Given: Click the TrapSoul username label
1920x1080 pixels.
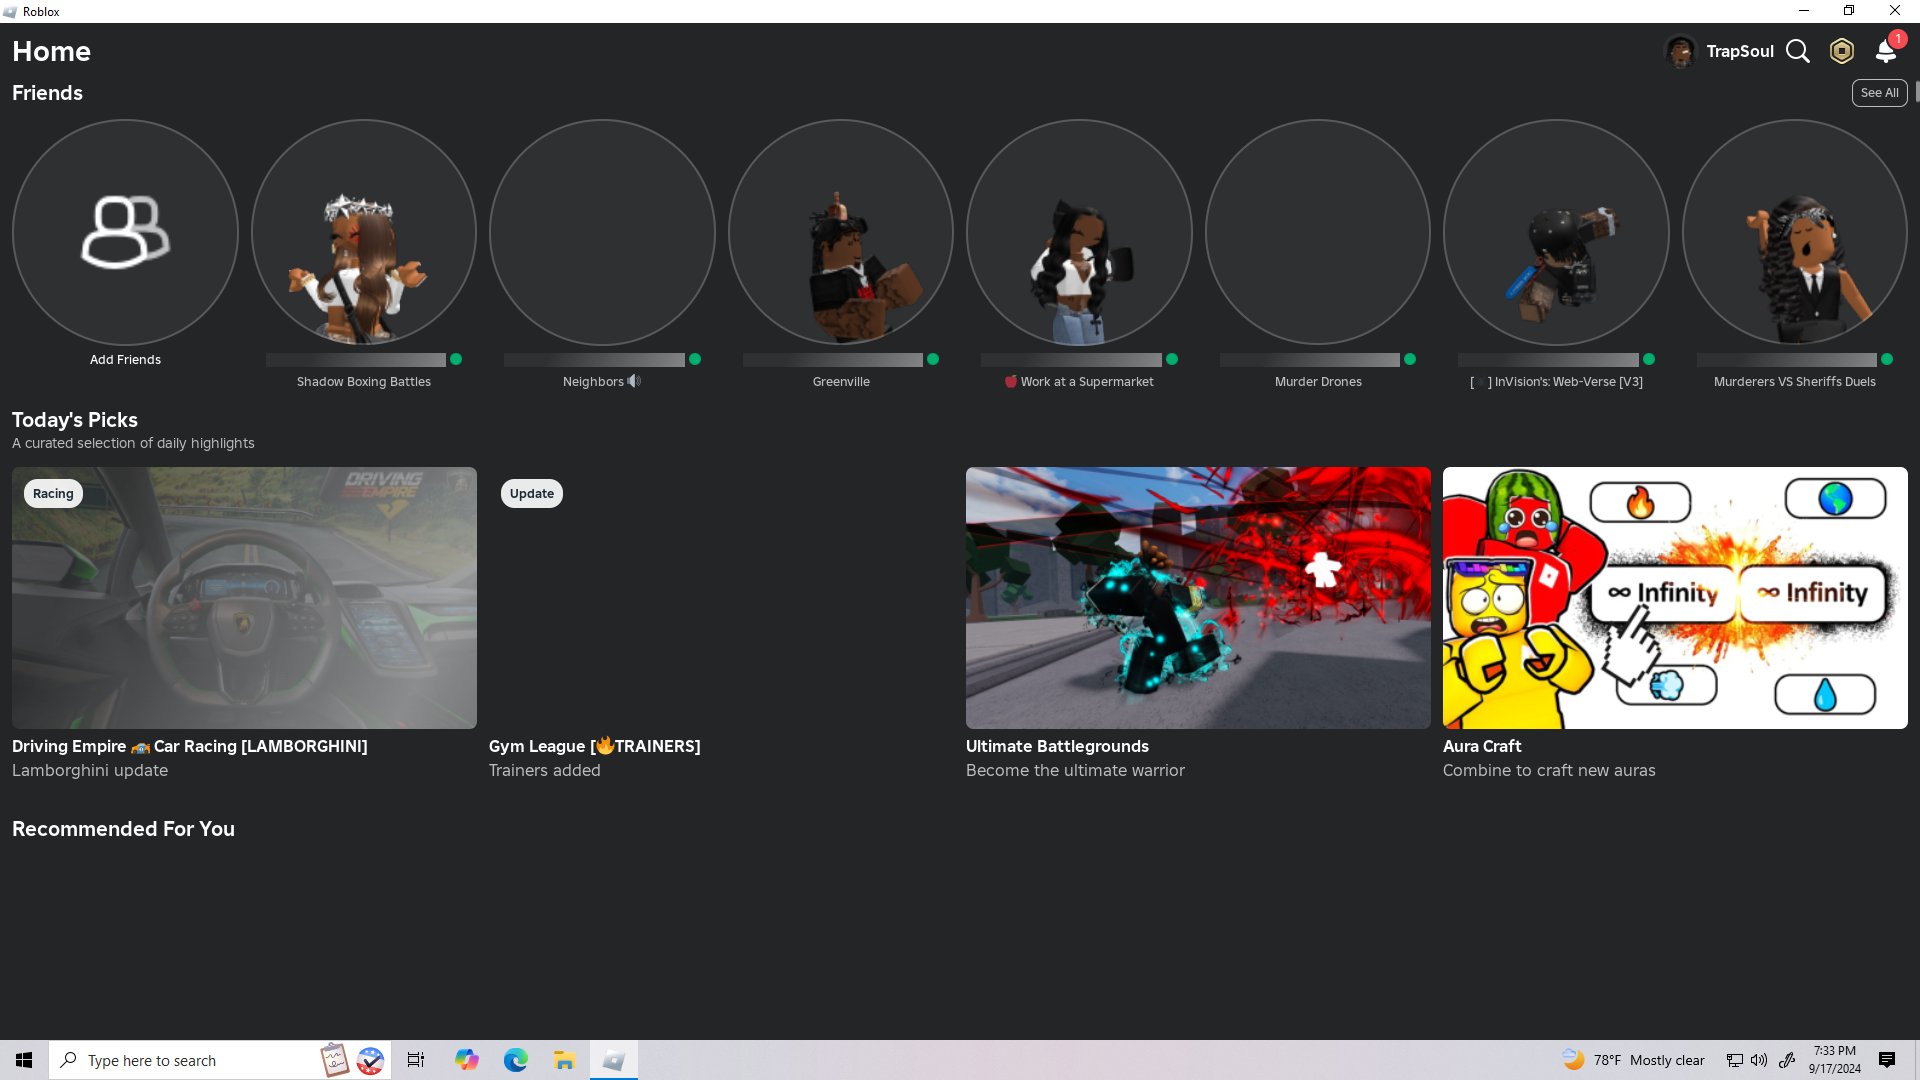Looking at the screenshot, I should point(1739,51).
